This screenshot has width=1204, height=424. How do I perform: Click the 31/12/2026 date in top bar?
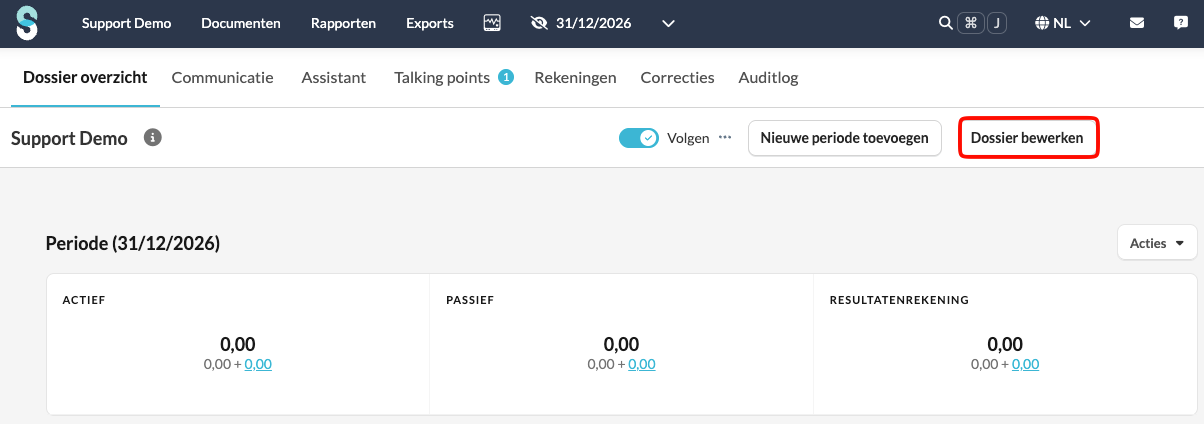(594, 23)
